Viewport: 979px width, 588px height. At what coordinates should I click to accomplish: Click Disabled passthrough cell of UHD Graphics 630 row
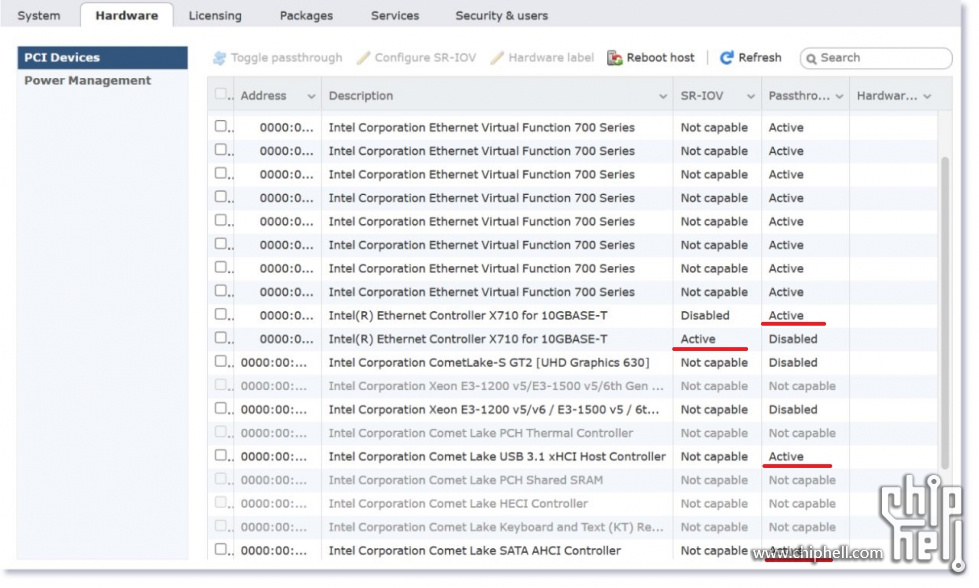pos(793,363)
